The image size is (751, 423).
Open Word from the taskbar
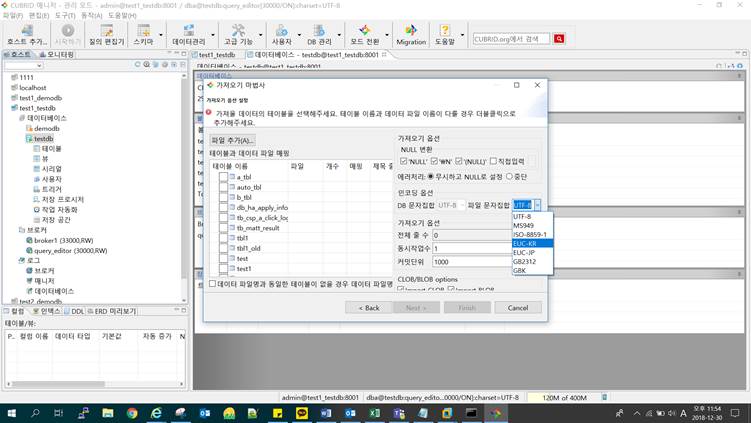coord(326,413)
